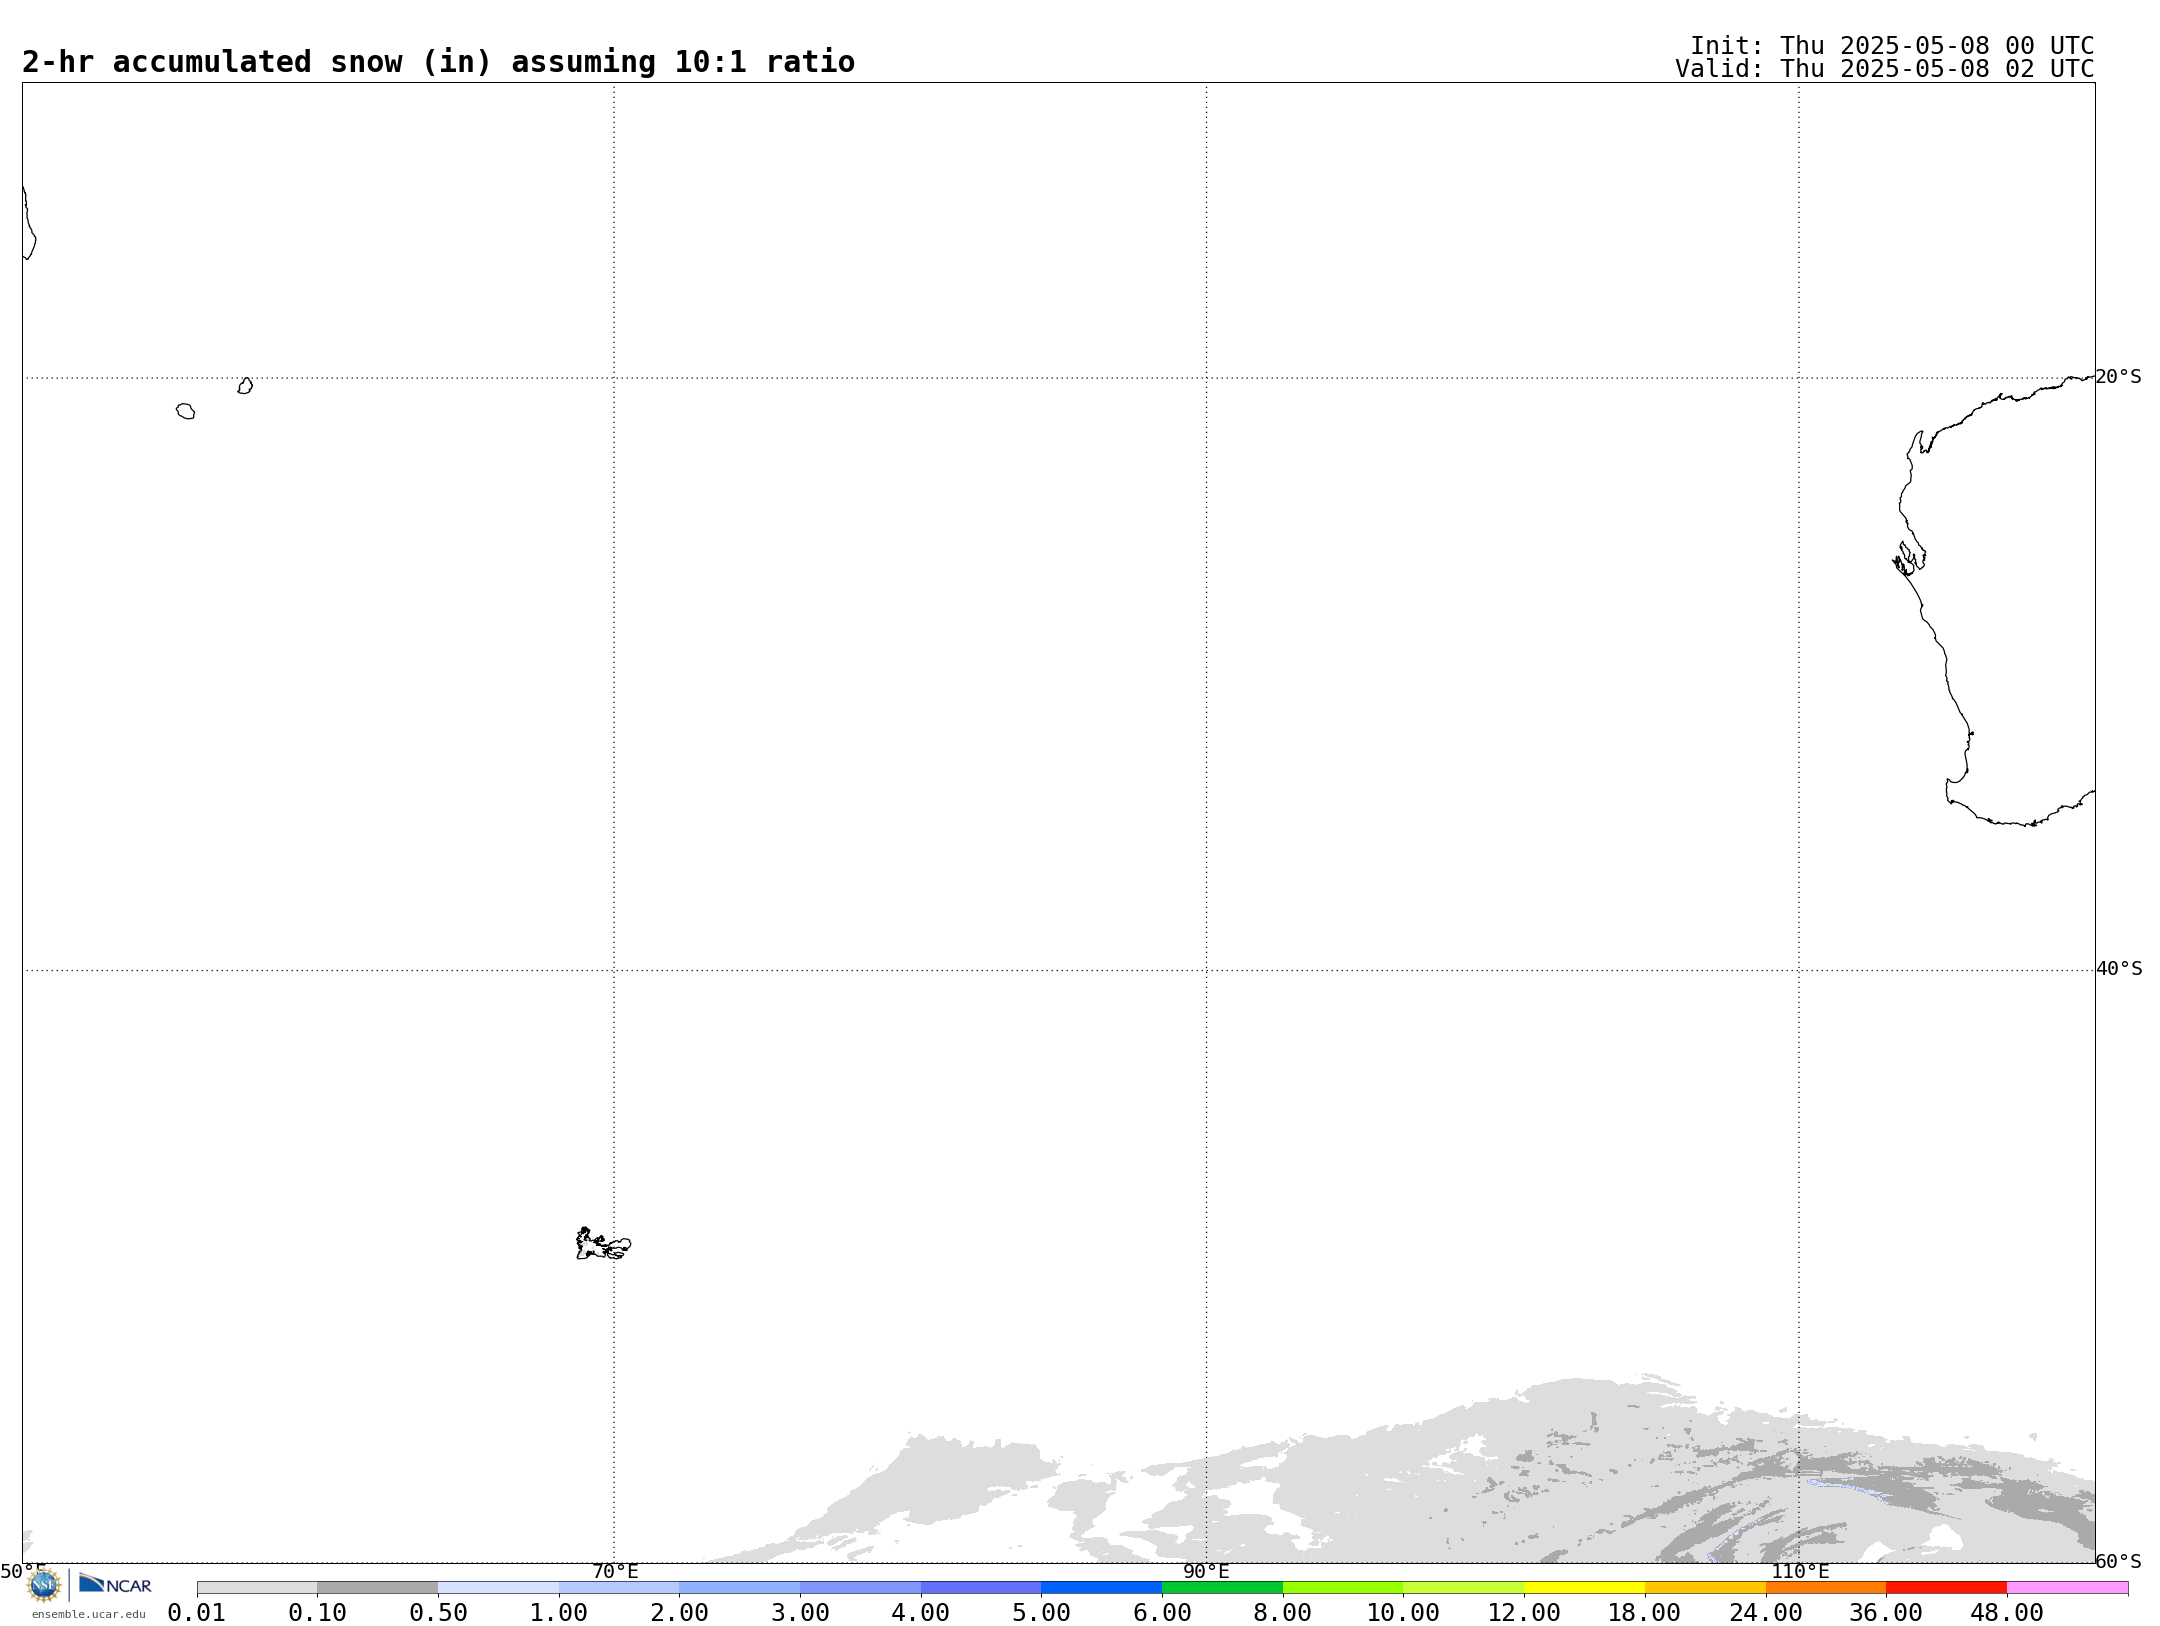Click the Kerguelen island outline near 70°E
The image size is (2160, 1626).
pos(603,1244)
